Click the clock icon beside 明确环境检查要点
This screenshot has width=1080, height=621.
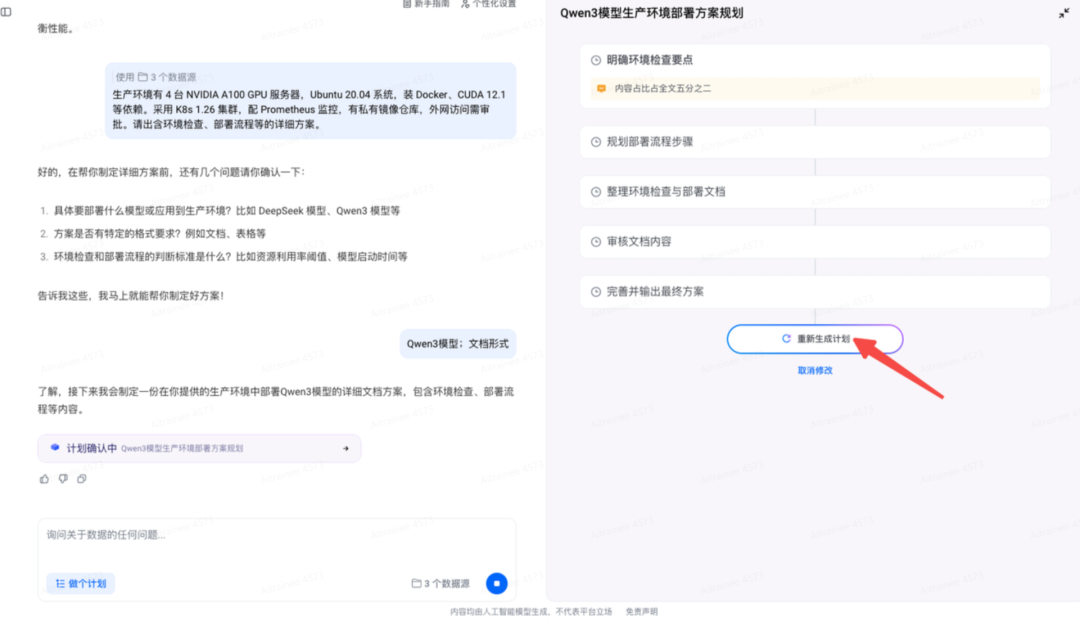596,60
